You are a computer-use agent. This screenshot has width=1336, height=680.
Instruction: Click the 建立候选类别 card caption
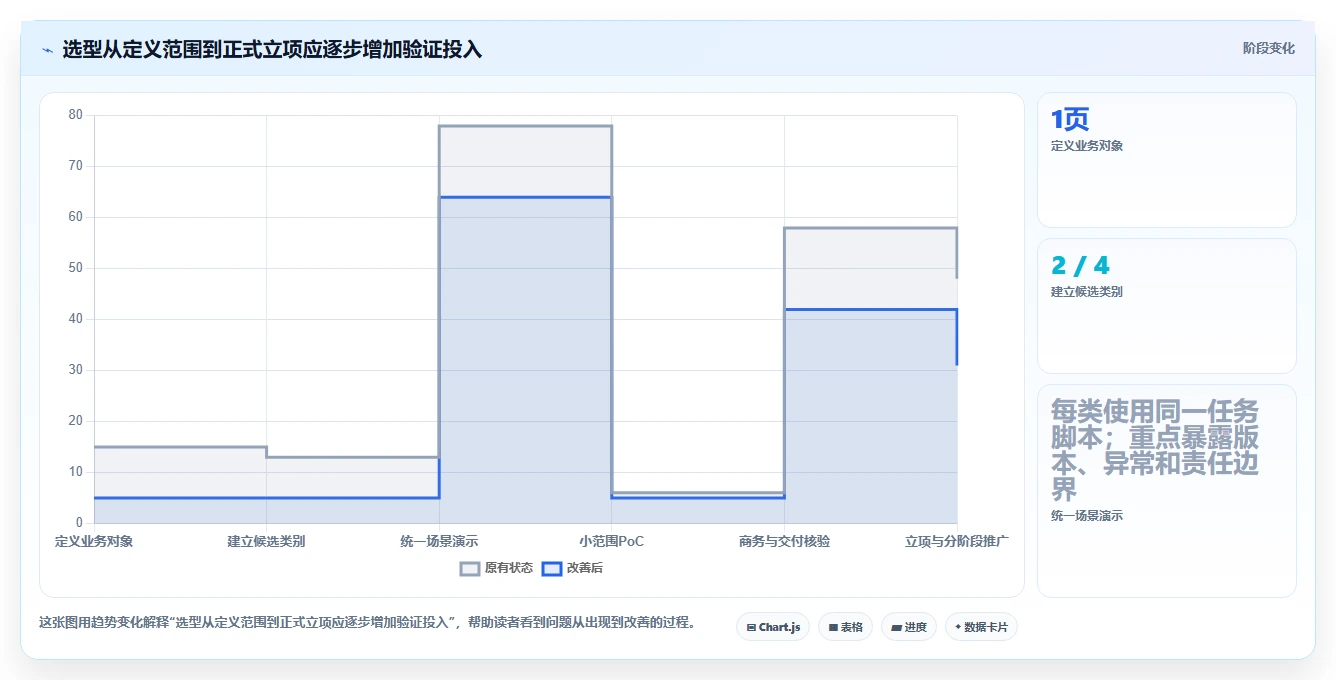pos(1087,292)
